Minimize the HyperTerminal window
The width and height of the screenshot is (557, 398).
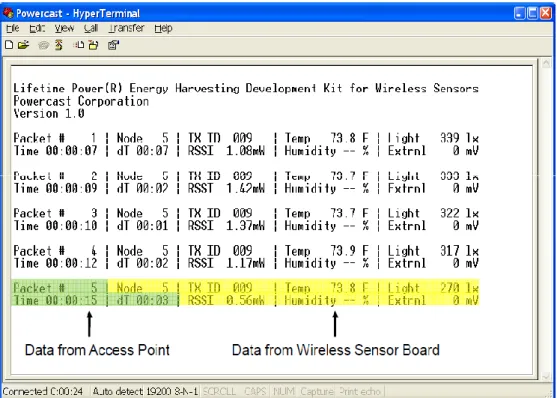click(x=519, y=14)
